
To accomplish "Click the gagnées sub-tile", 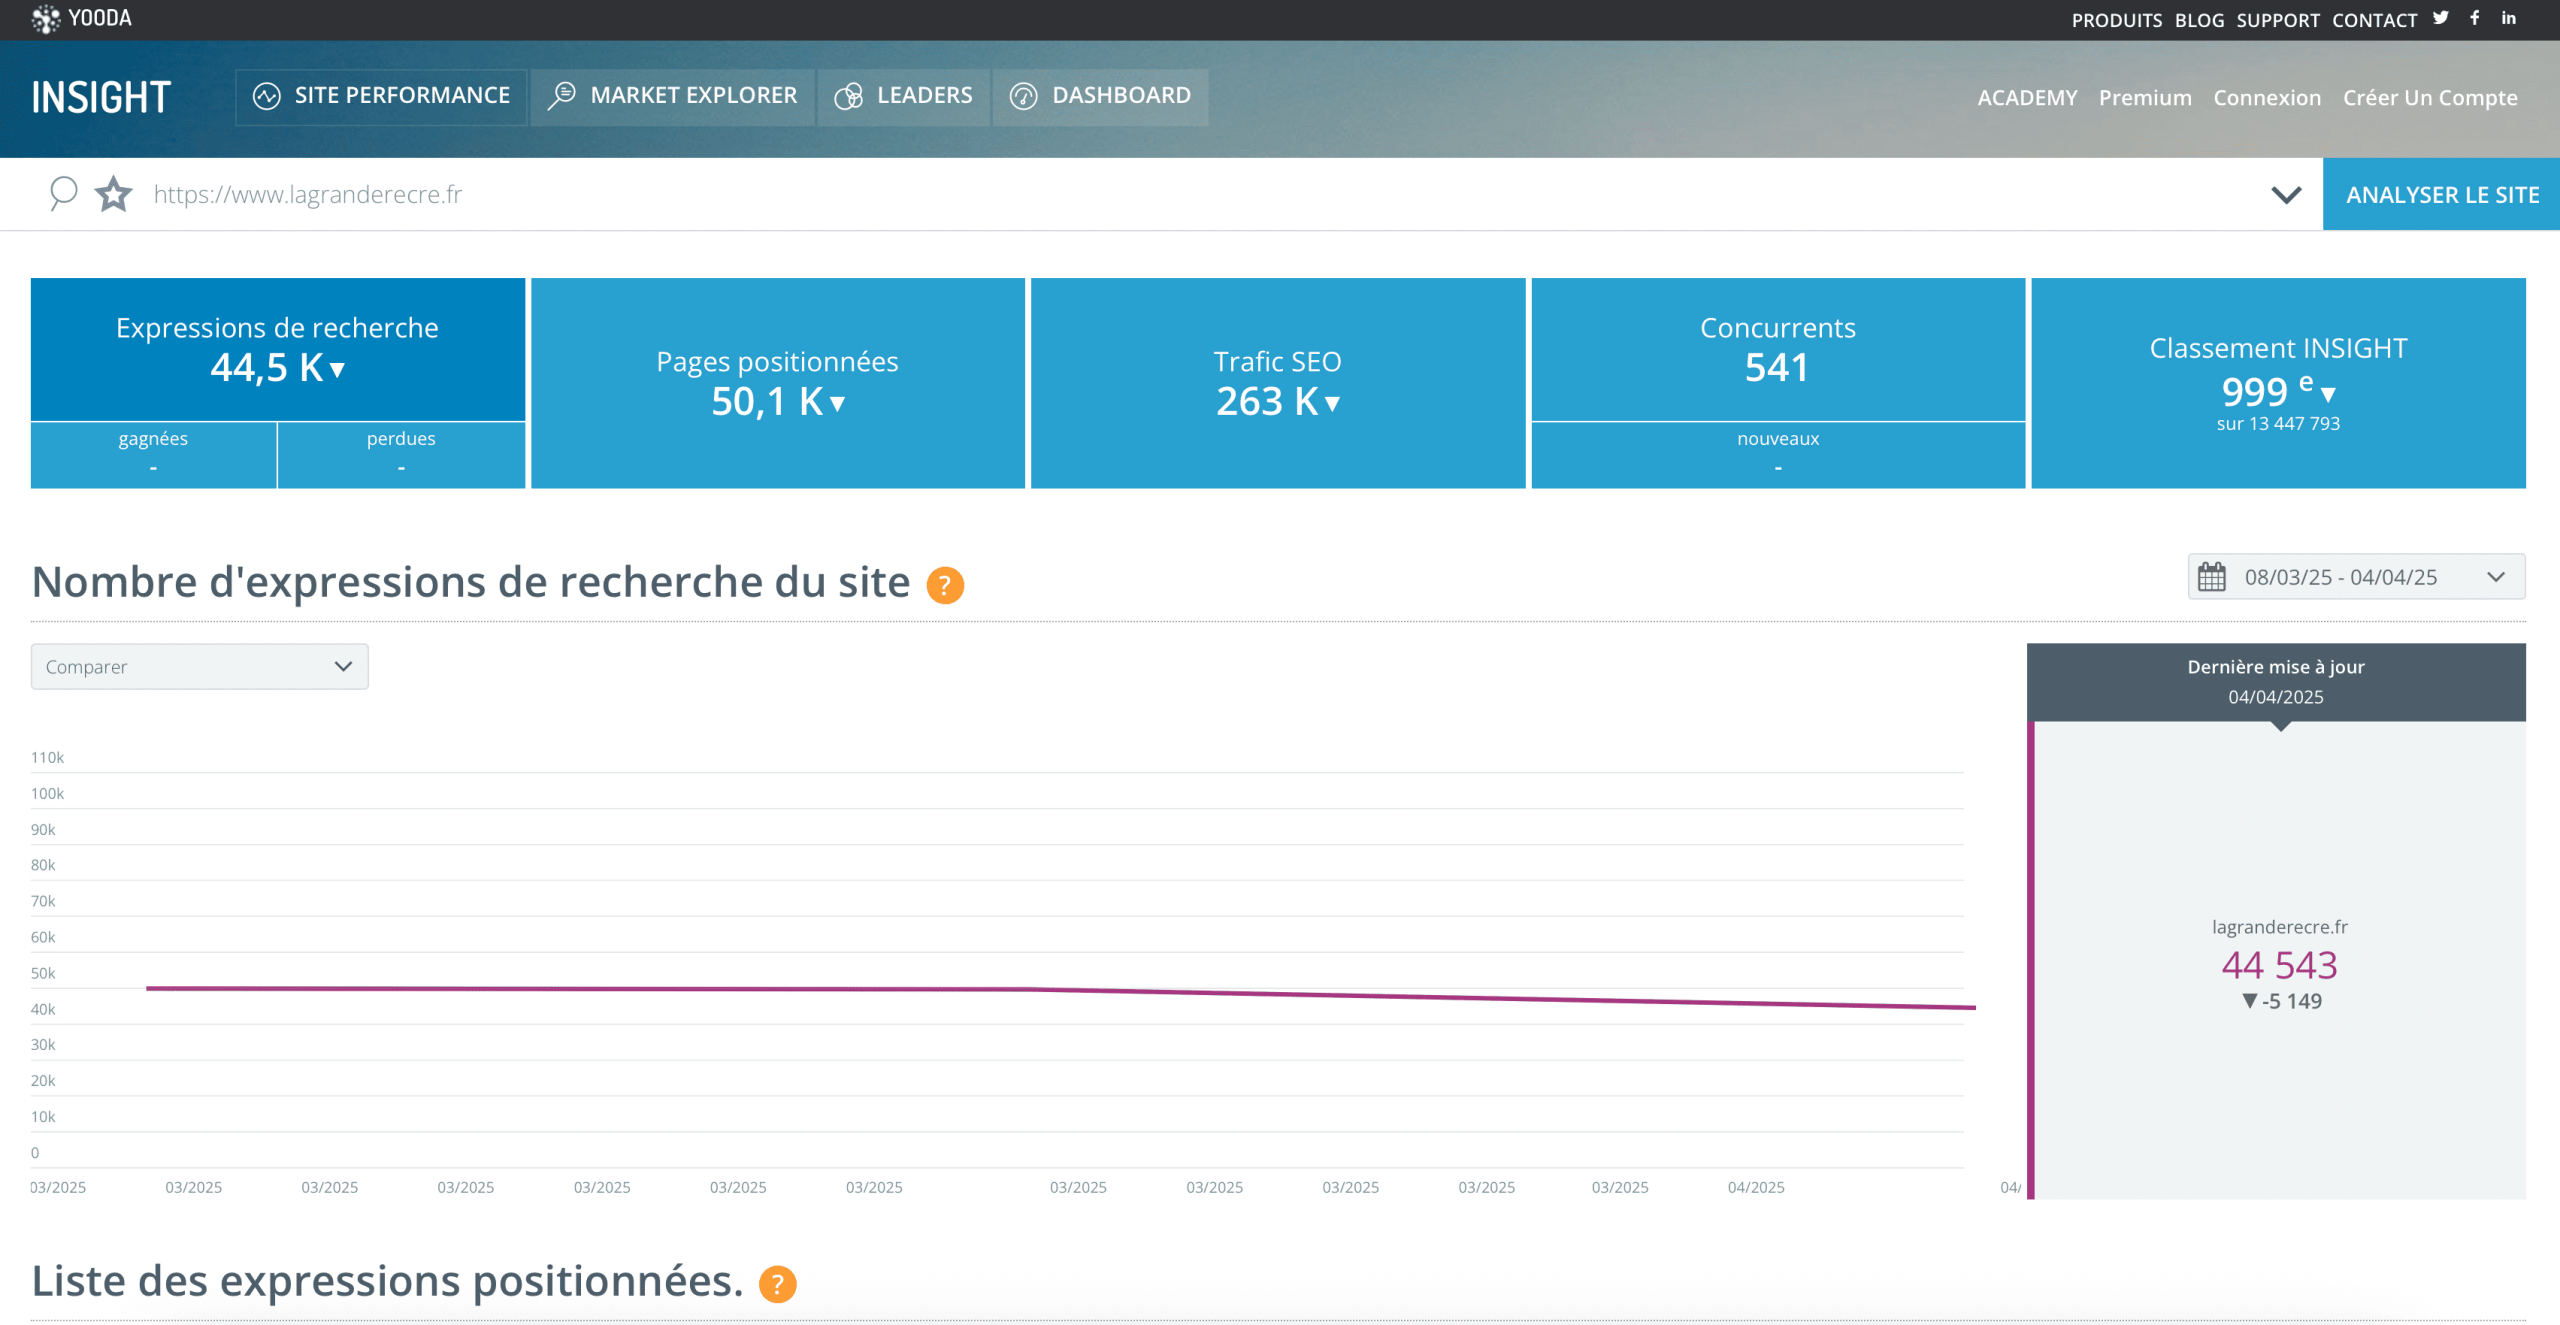I will [153, 455].
